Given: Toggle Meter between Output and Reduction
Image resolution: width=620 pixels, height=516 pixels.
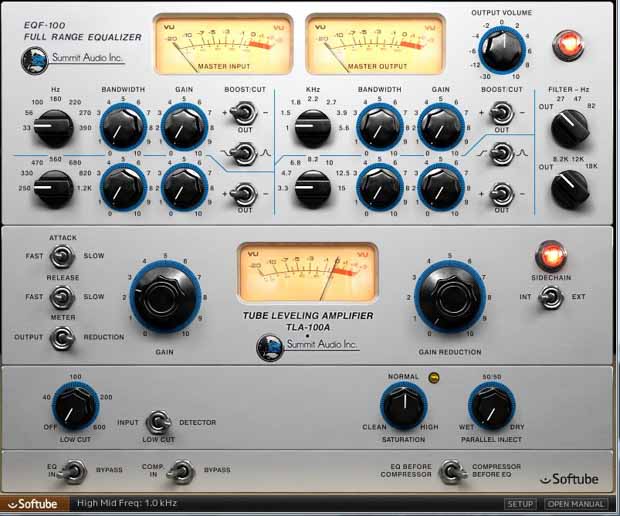Looking at the screenshot, I should click(x=63, y=338).
